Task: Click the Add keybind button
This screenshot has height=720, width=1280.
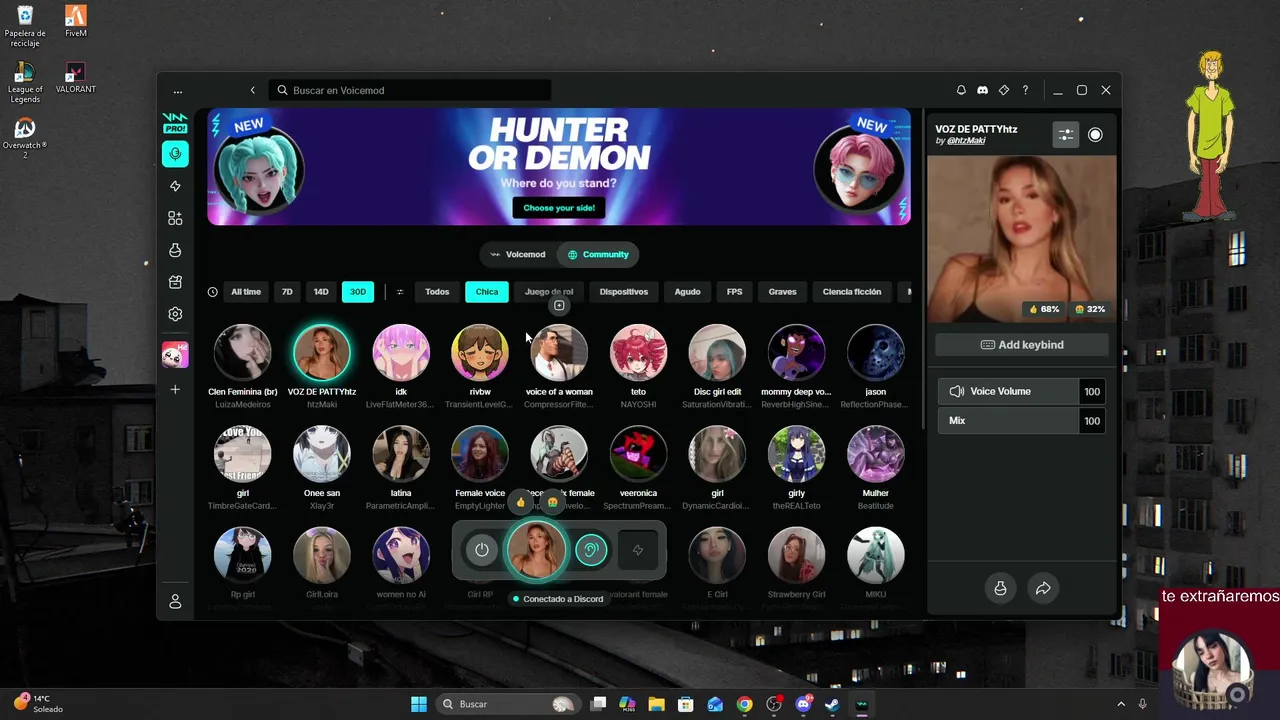Action: [x=1021, y=345]
